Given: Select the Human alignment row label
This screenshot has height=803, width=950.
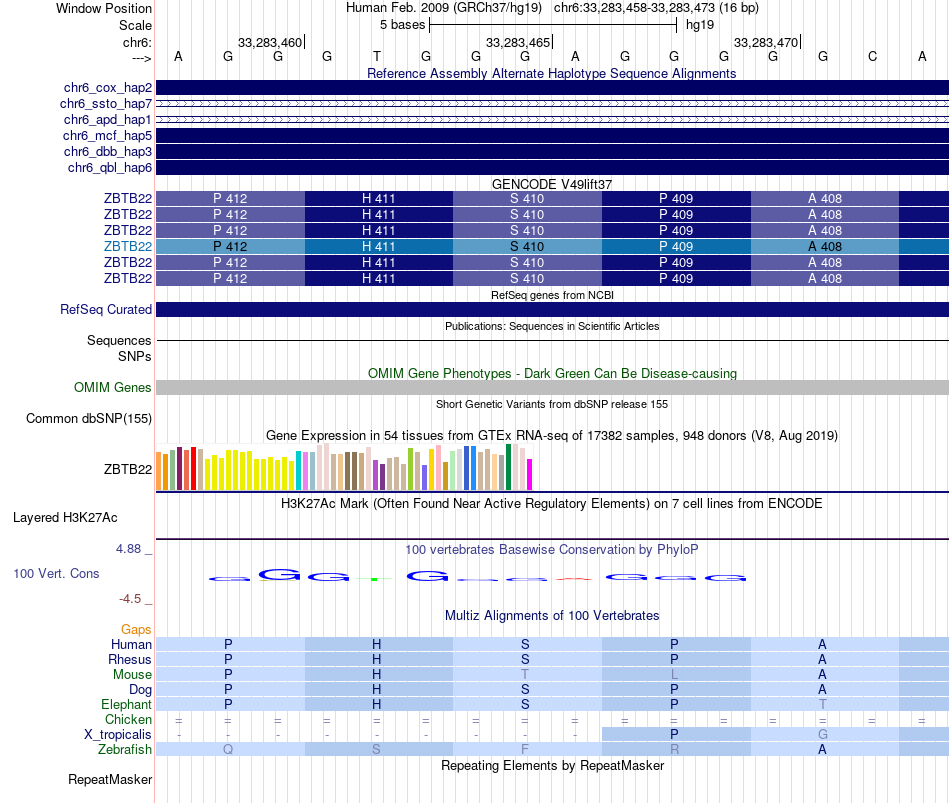Looking at the screenshot, I should [131, 644].
